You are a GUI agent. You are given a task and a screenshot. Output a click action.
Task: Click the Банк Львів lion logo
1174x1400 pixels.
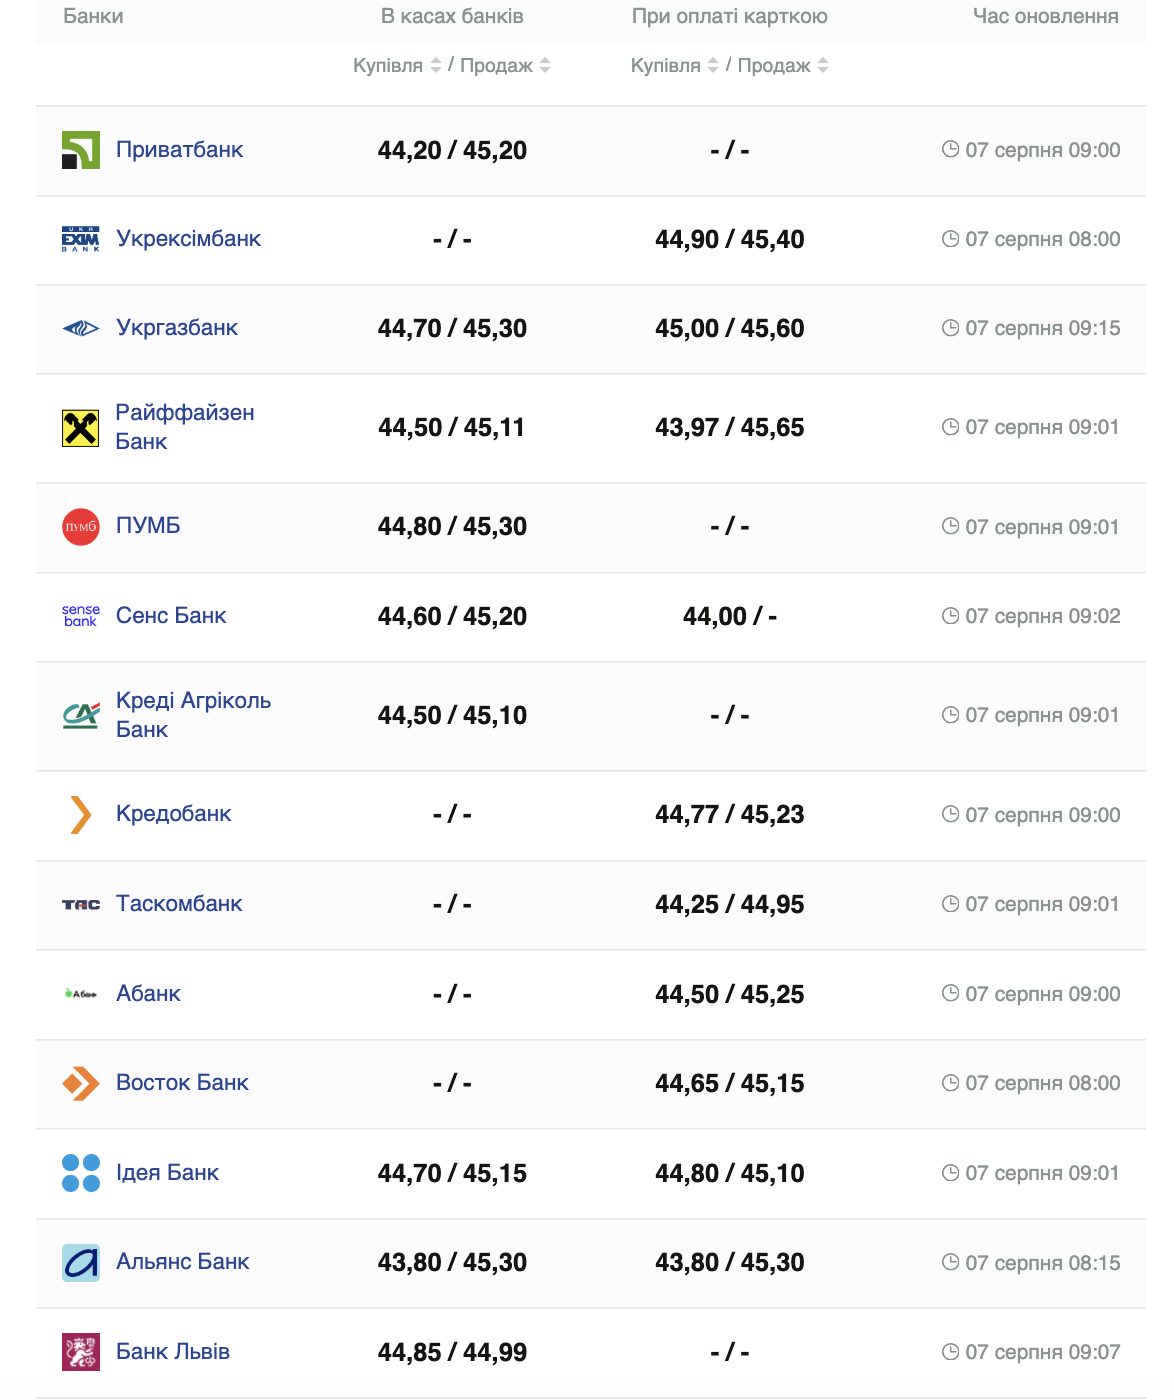81,1352
